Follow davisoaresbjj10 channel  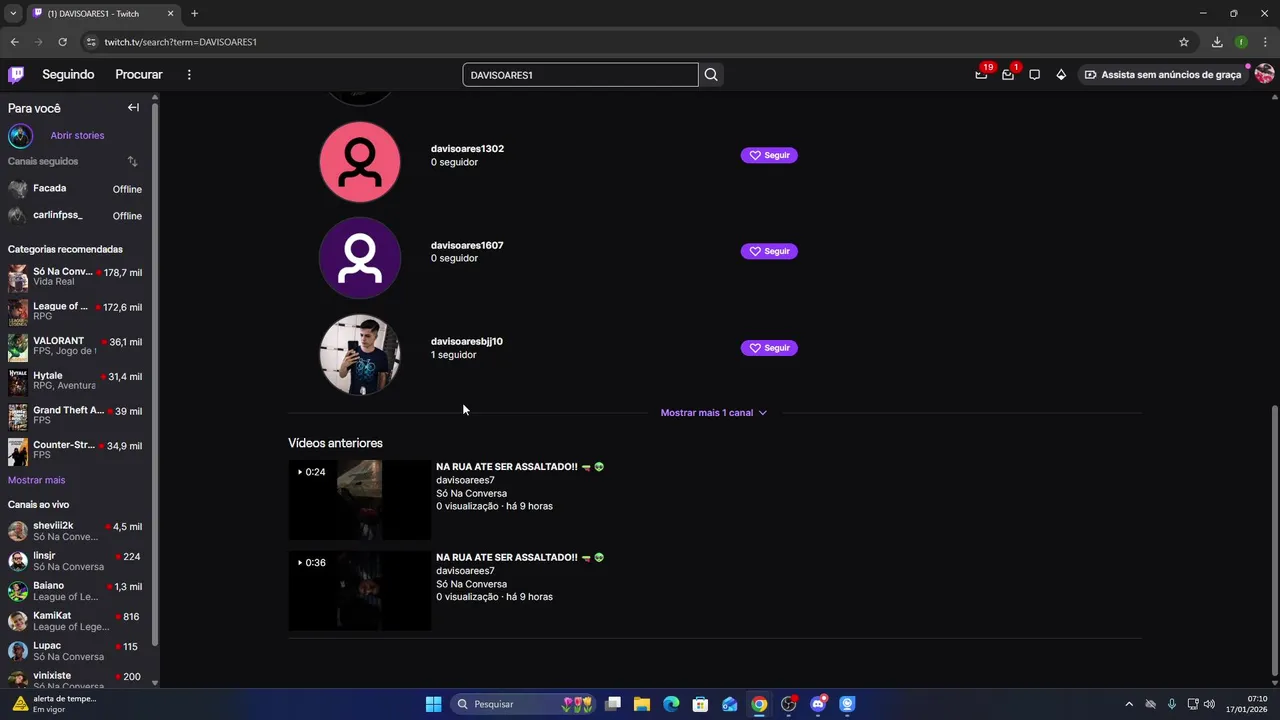[x=769, y=348]
